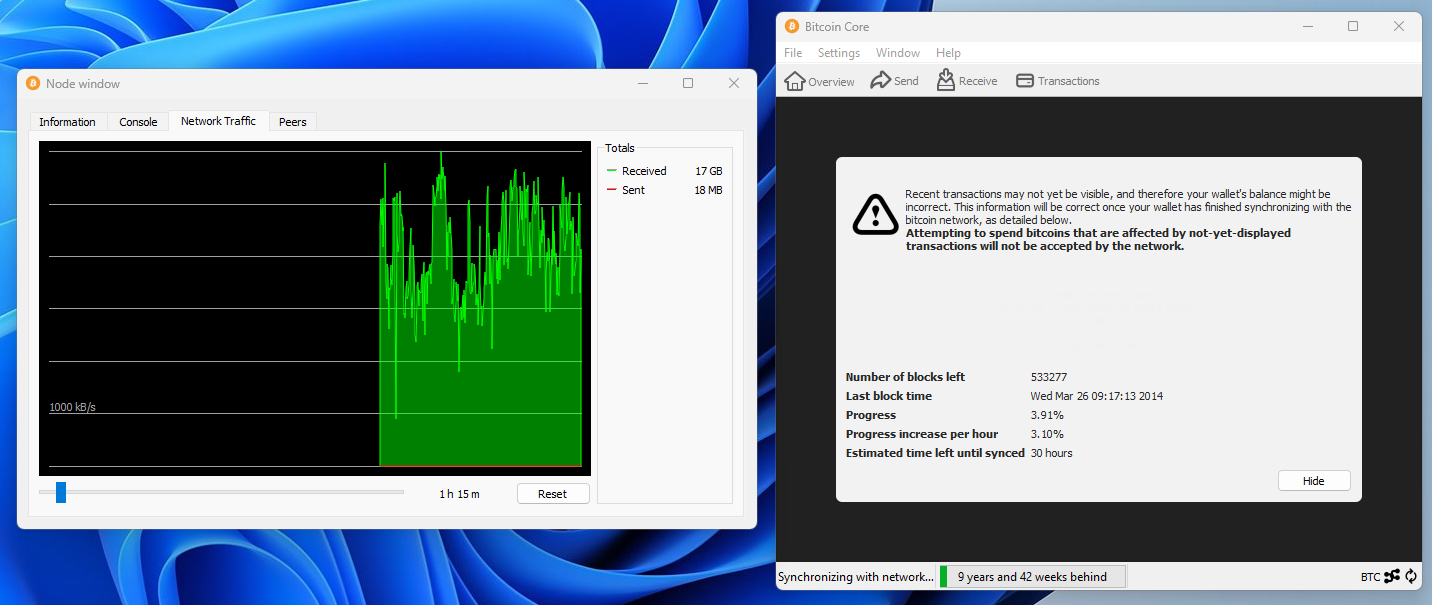Open the Transactions card icon in the toolbar
This screenshot has height=605, width=1432.
(x=1024, y=81)
